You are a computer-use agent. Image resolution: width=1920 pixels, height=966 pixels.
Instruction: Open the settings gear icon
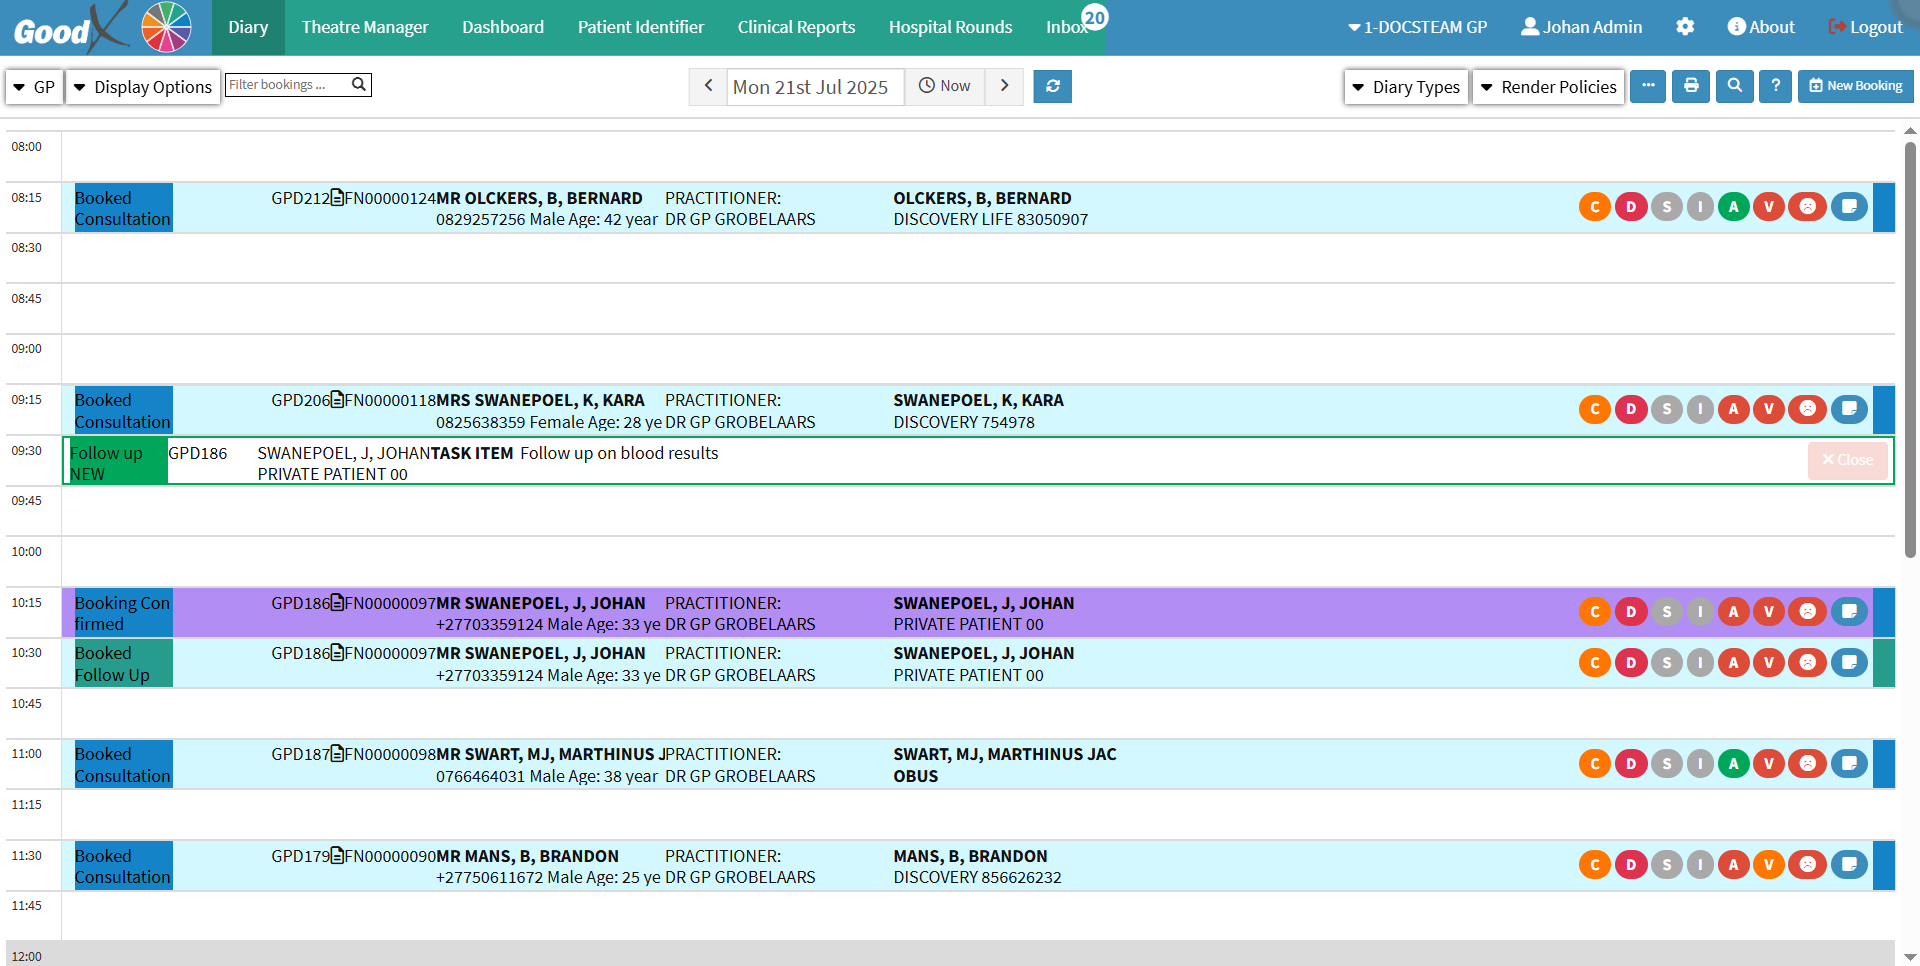(x=1685, y=27)
